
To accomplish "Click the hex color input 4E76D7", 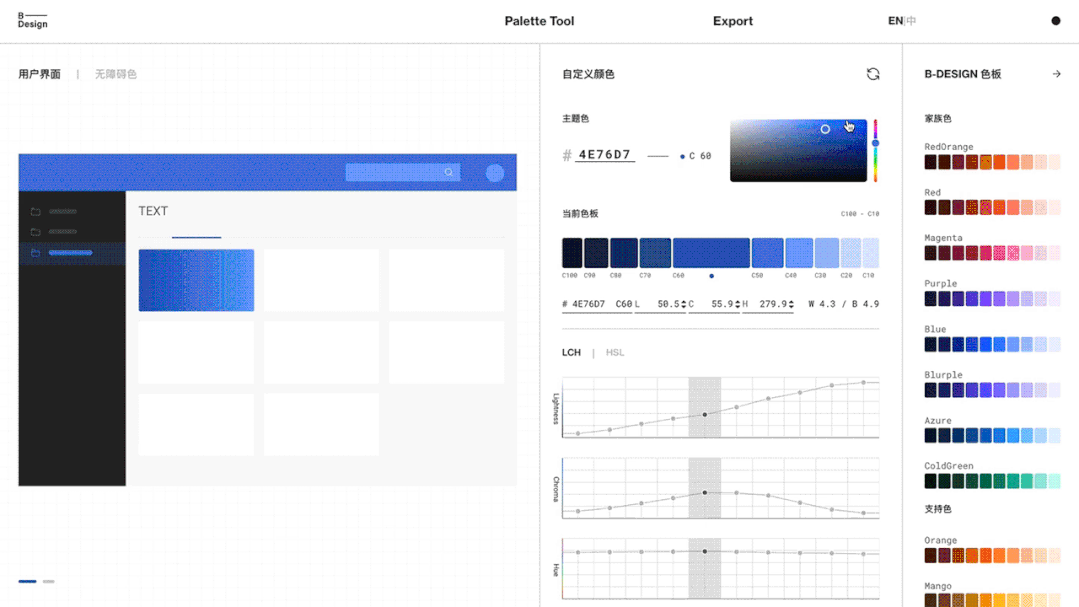I will pos(604,155).
